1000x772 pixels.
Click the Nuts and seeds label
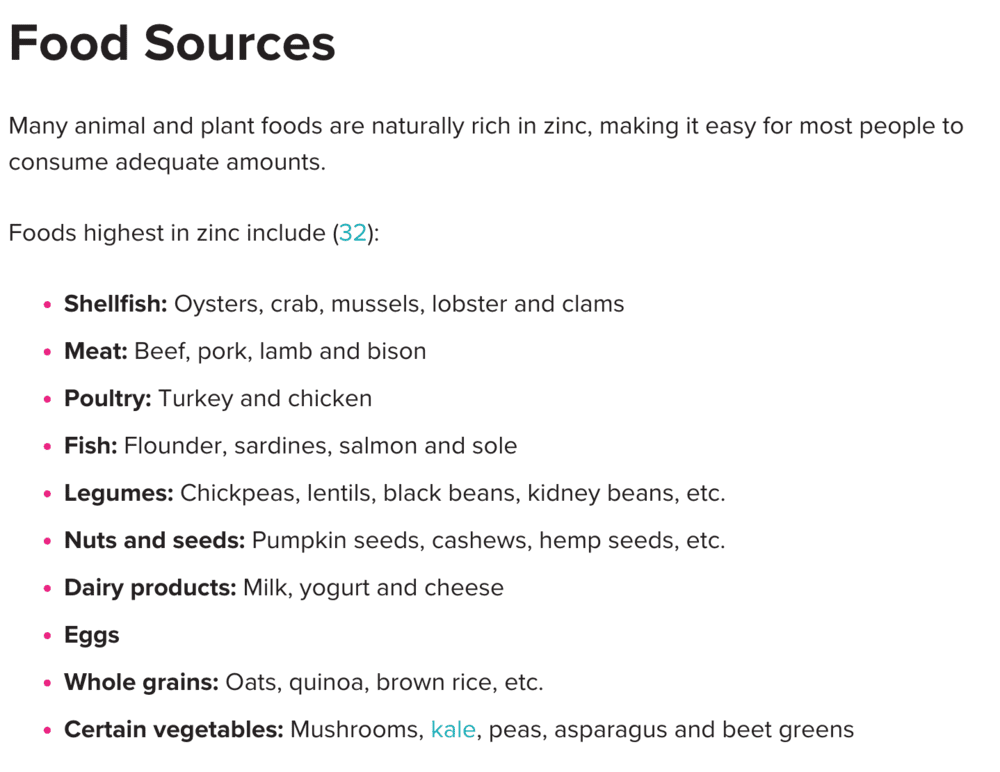tap(154, 540)
